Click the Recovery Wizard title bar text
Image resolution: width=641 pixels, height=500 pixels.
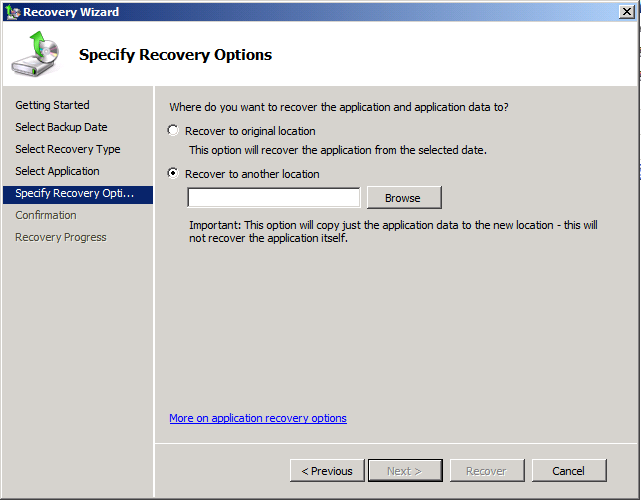pyautogui.click(x=71, y=12)
